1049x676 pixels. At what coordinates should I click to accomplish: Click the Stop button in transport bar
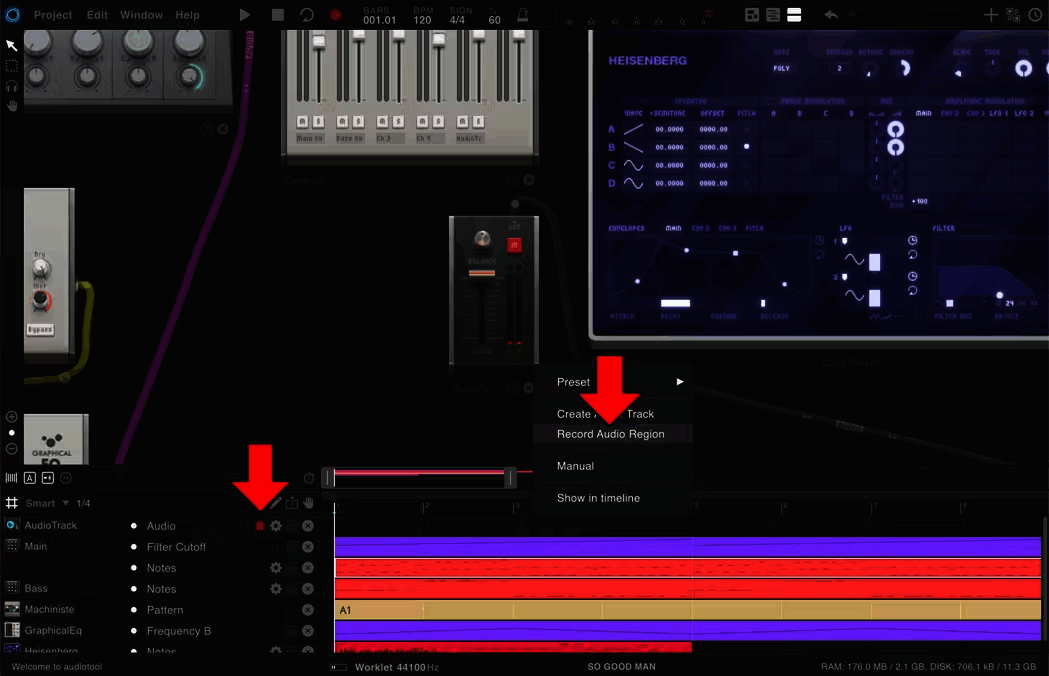pos(277,15)
